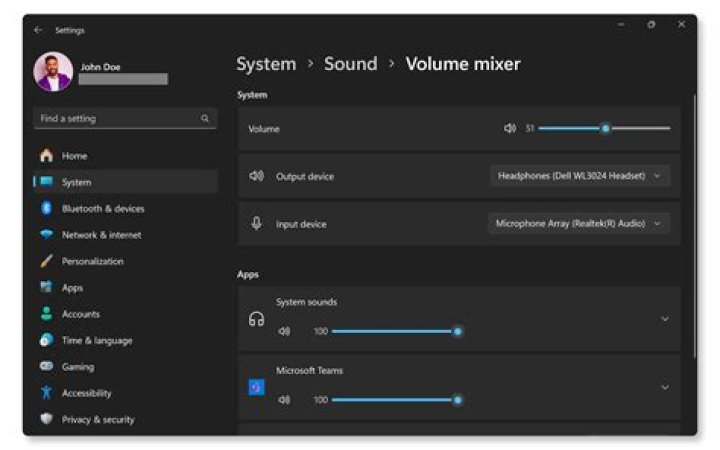Viewport: 720px width, 450px height.
Task: Mute System sounds speaker icon
Action: (284, 331)
